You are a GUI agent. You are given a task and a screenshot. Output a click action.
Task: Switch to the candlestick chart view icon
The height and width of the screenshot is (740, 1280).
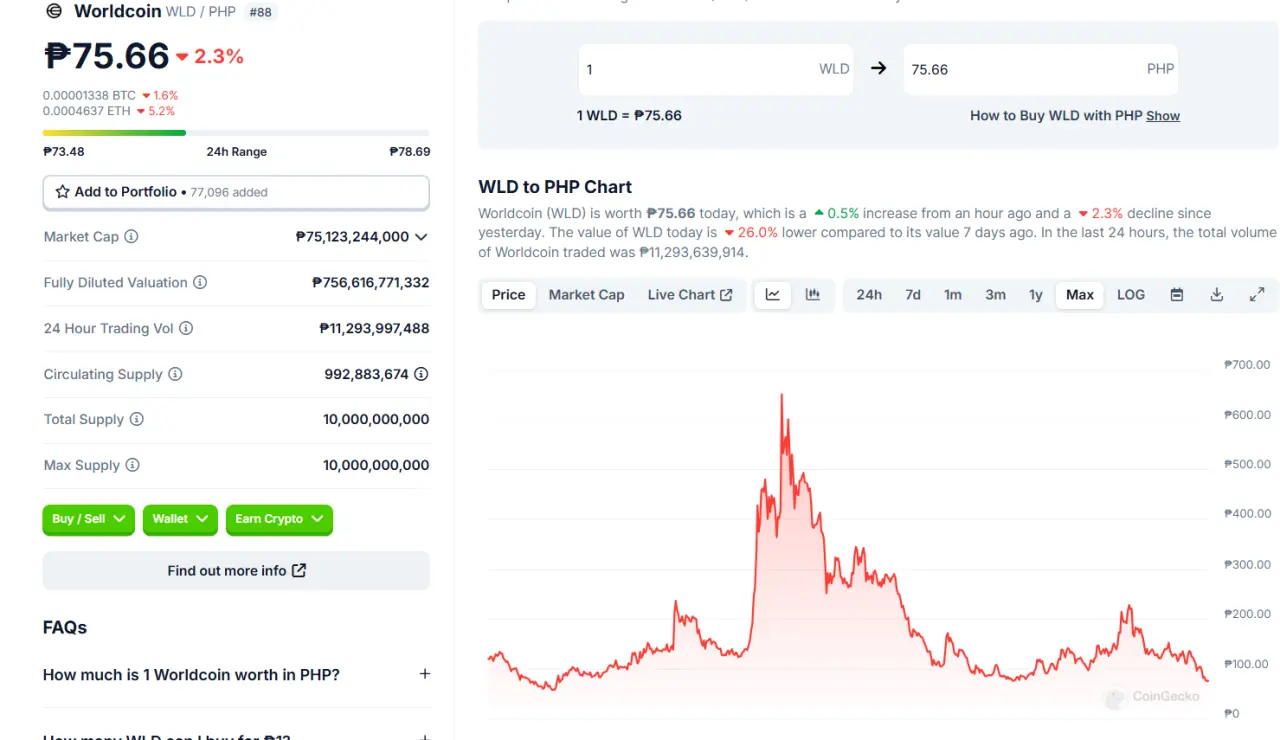pyautogui.click(x=813, y=295)
